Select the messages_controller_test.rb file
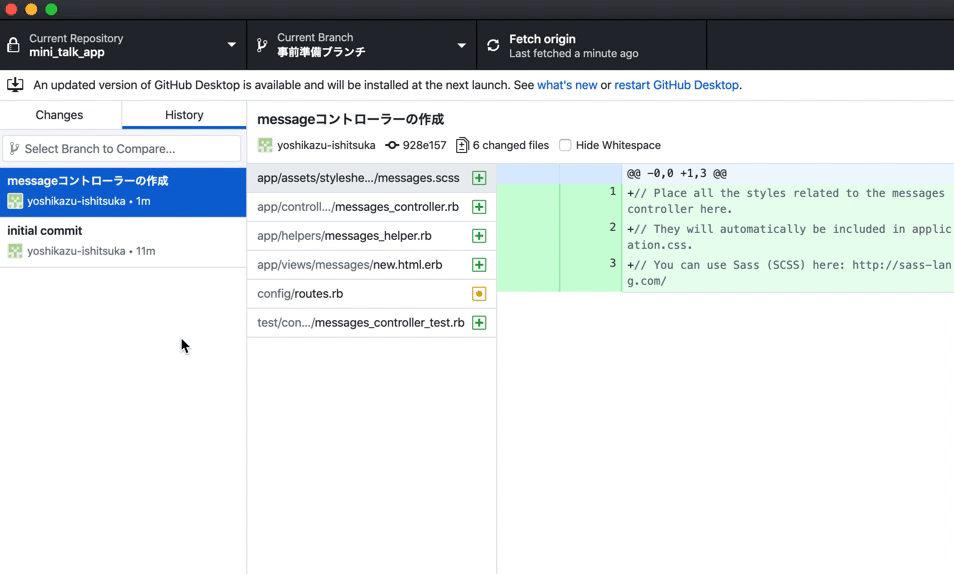Viewport: 954px width, 574px height. 371,323
